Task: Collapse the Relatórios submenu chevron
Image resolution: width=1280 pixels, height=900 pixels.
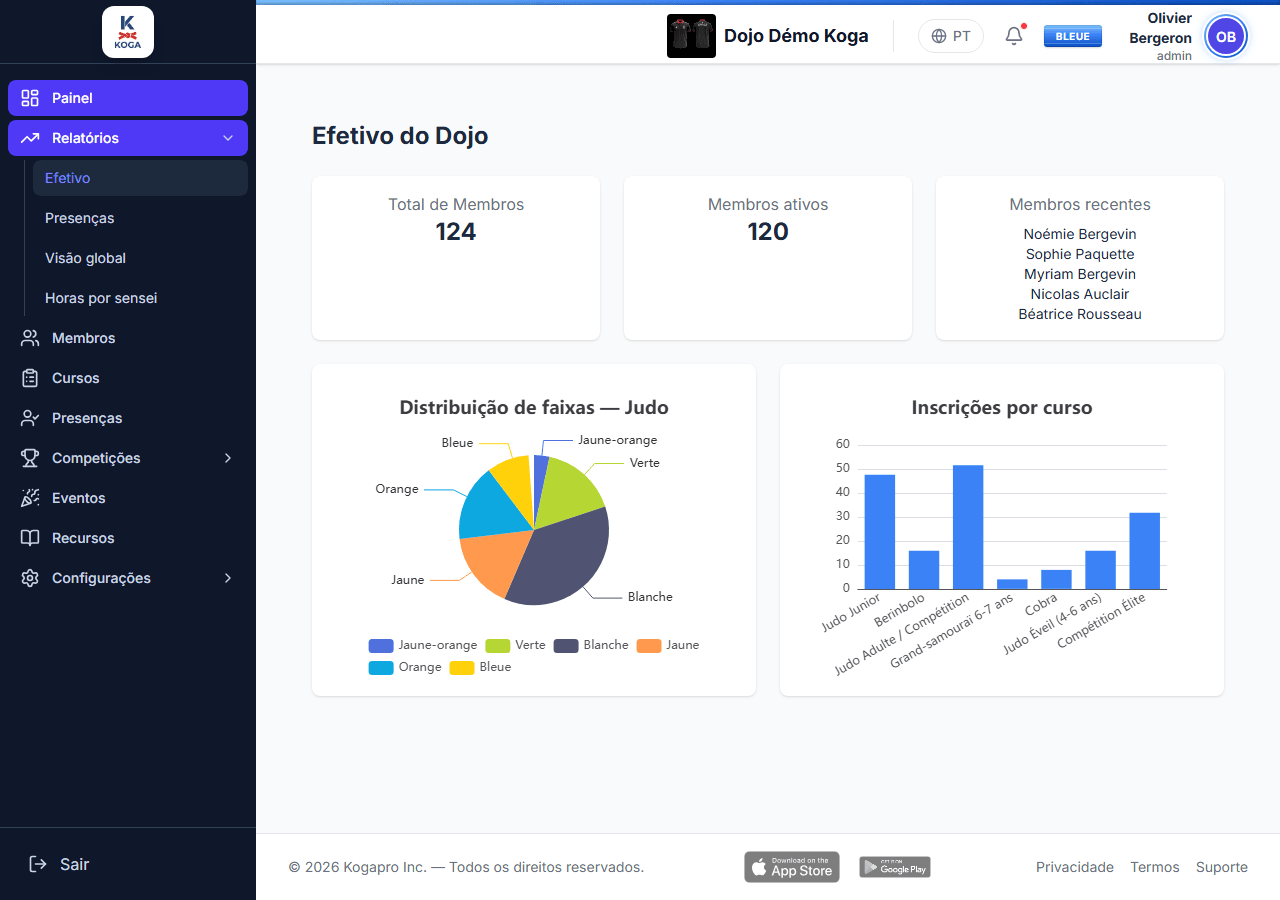Action: 228,138
